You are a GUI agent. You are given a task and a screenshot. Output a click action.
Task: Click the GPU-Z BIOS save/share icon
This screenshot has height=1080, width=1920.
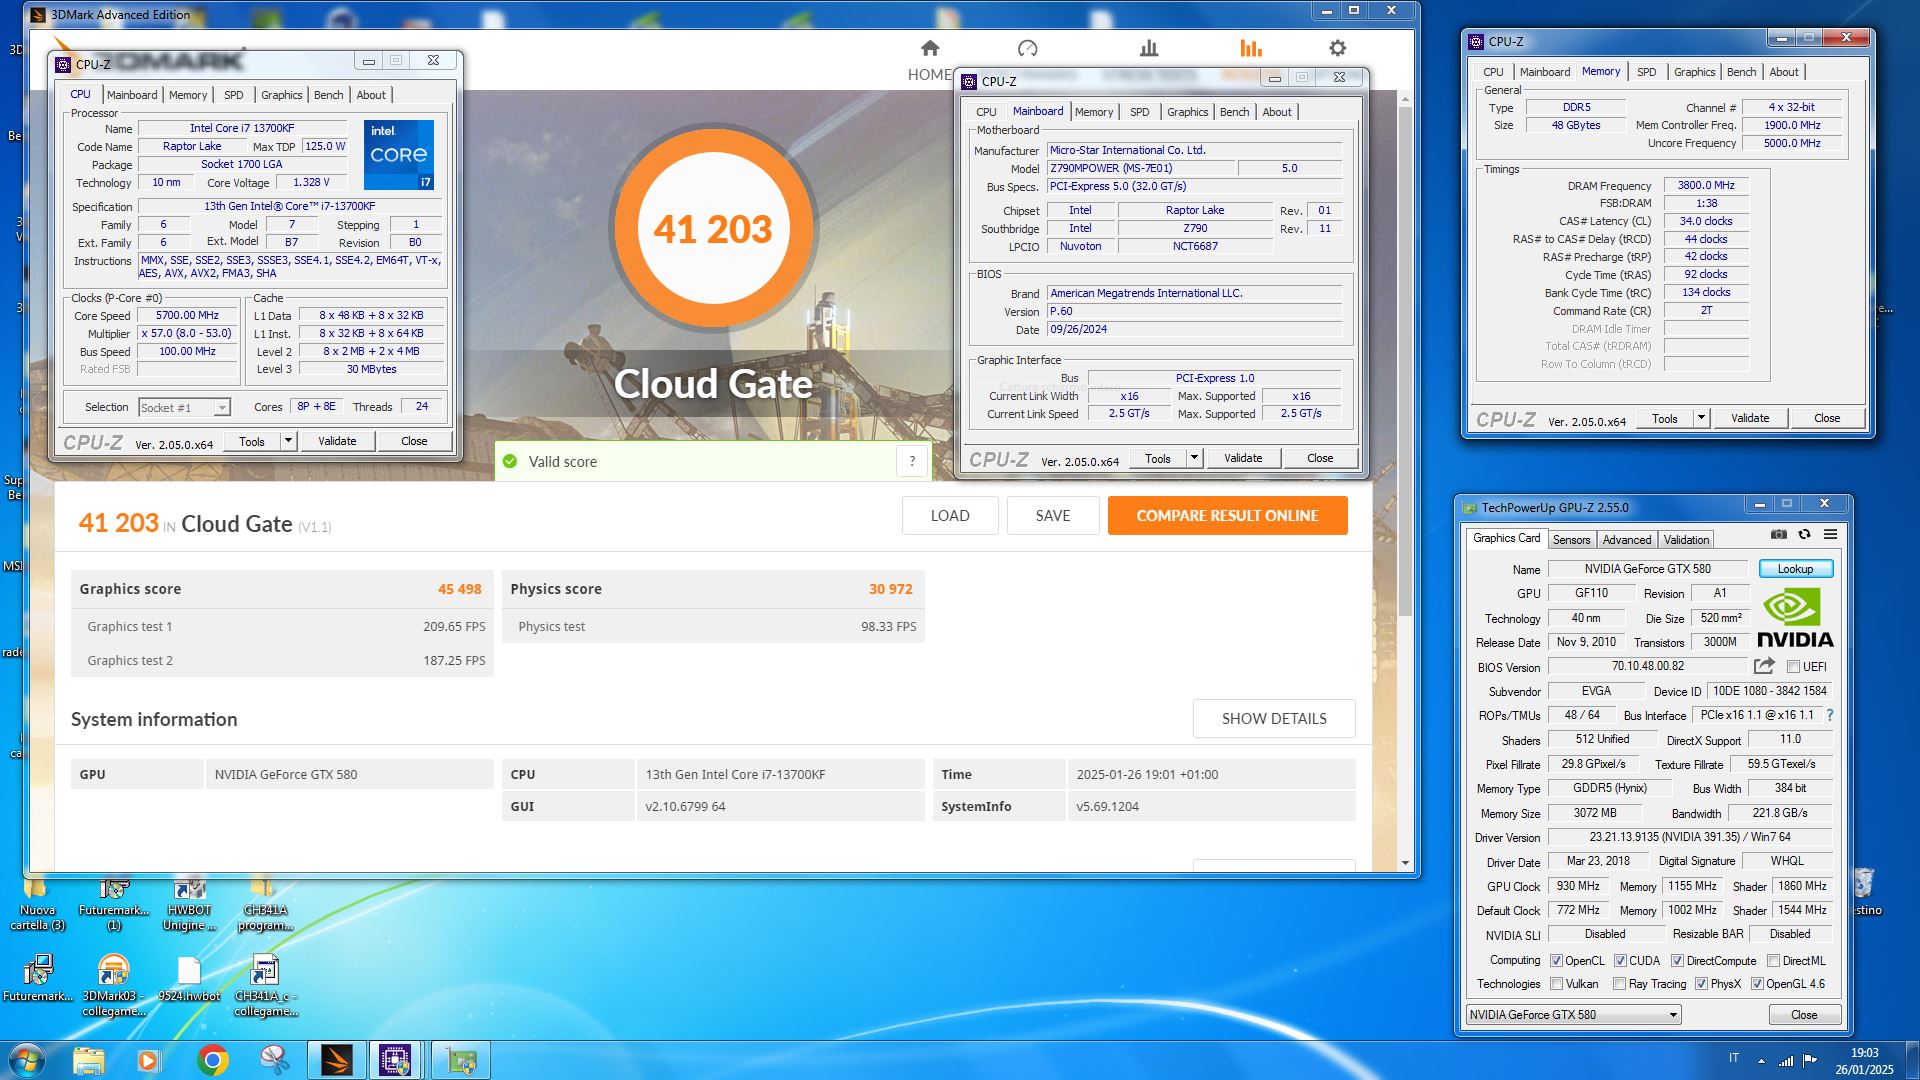coord(1764,666)
